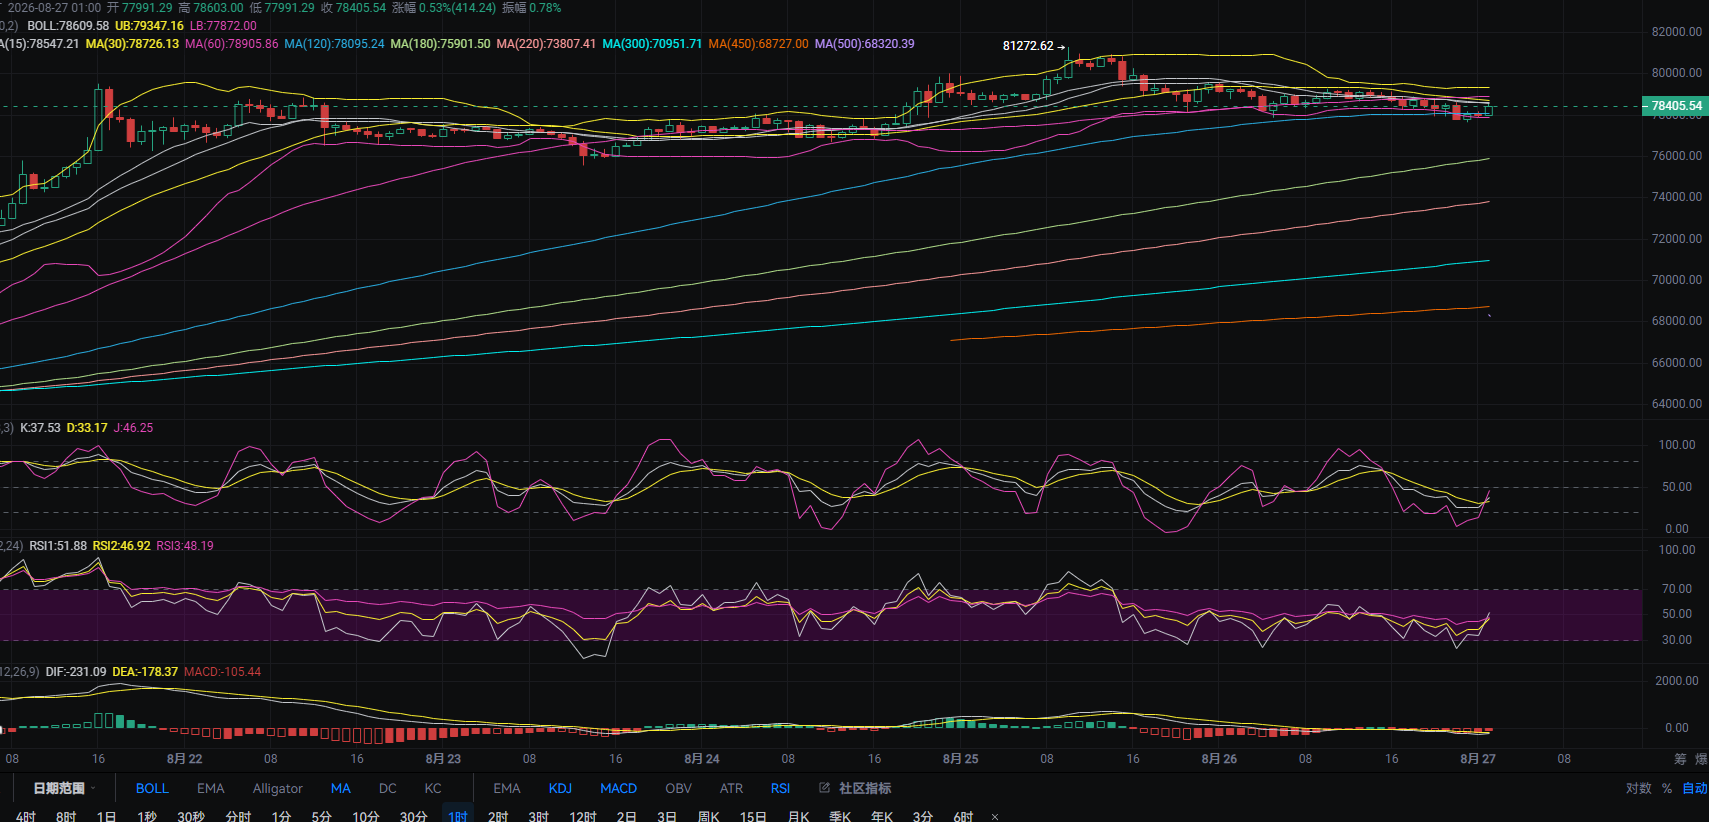The image size is (1709, 822).
Task: Toggle the MA main indicator
Action: 340,788
